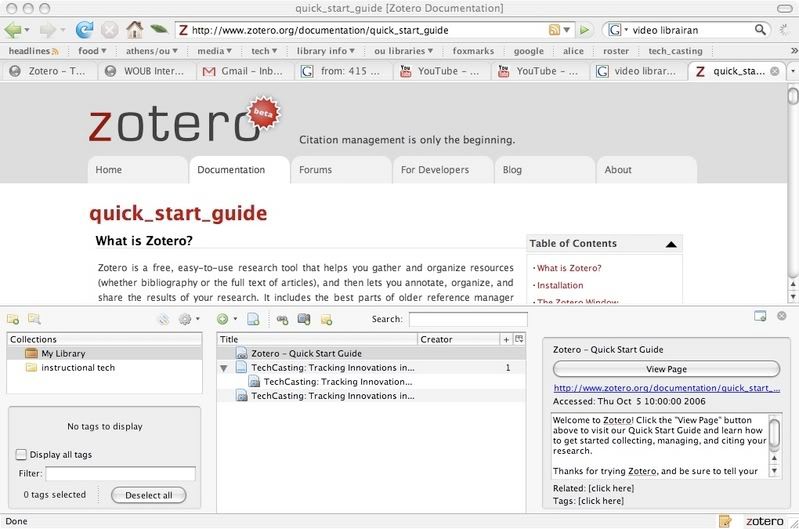Switch to the WOUB Inter... tab
Image resolution: width=799 pixels, height=529 pixels.
147,71
